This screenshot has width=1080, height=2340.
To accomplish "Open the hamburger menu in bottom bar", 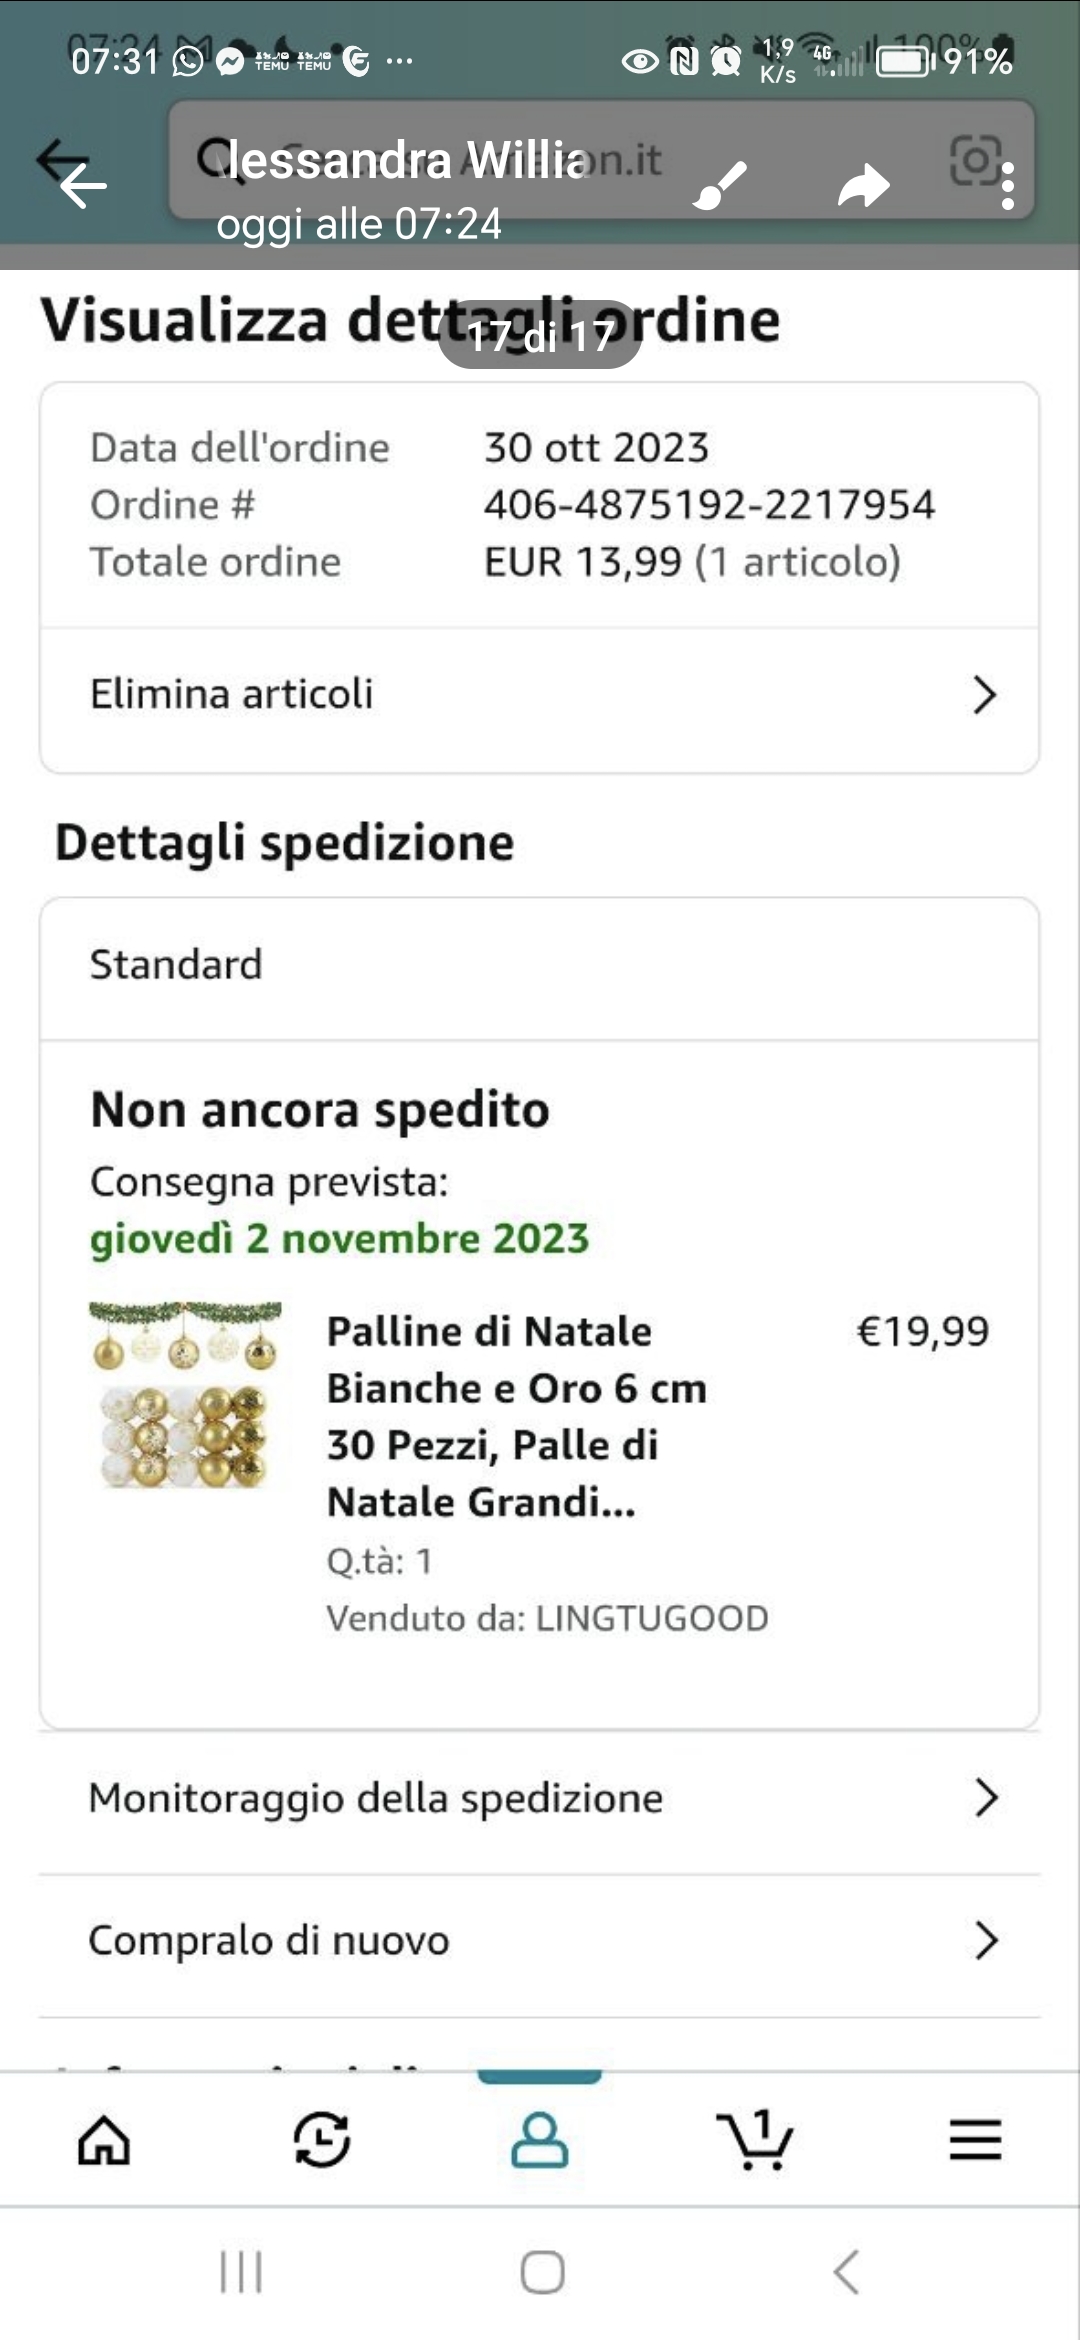I will [x=975, y=2140].
